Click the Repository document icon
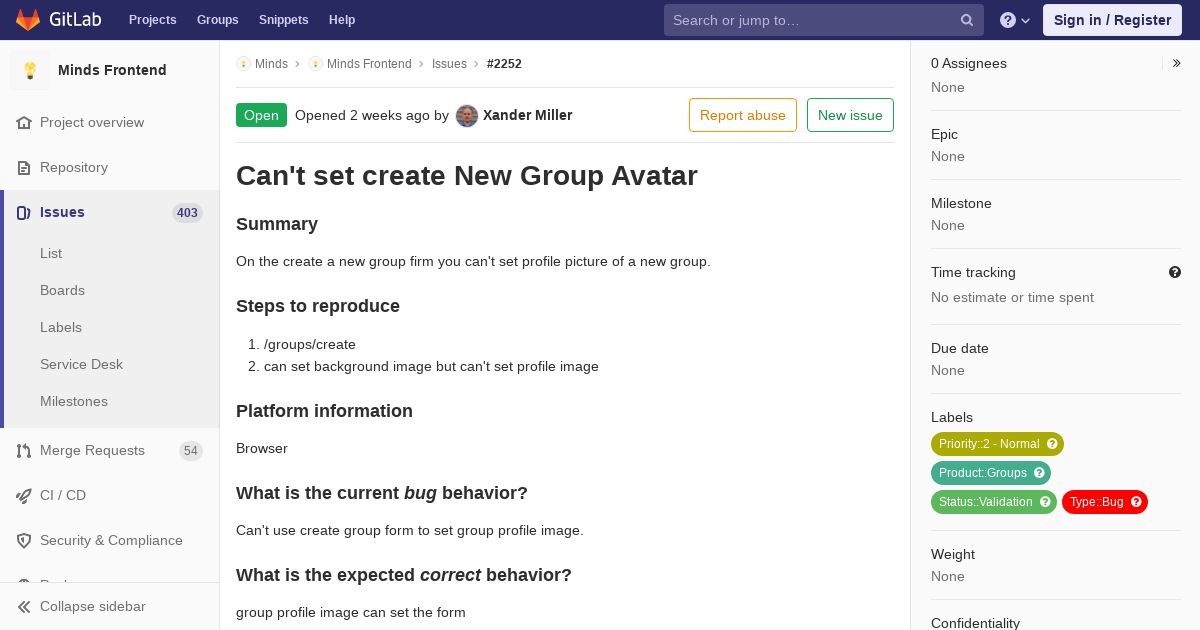Image resolution: width=1200 pixels, height=630 pixels. [24, 168]
